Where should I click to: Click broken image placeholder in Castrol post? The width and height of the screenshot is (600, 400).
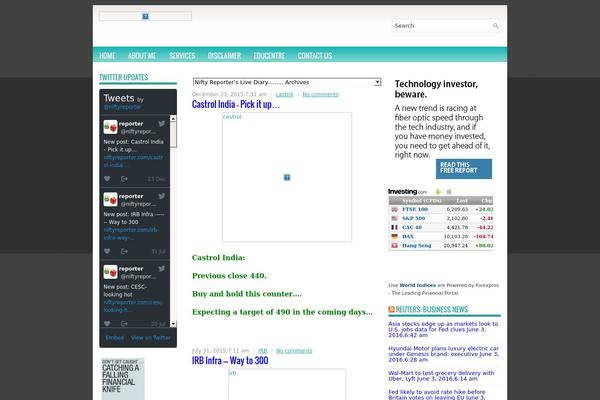pyautogui.click(x=287, y=177)
